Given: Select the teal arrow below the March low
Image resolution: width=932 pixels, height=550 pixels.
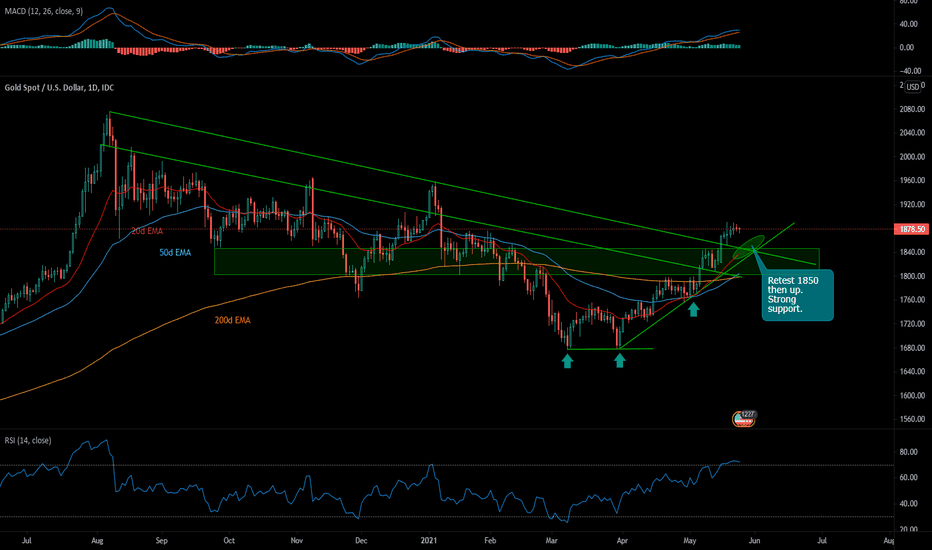Looking at the screenshot, I should [x=567, y=360].
